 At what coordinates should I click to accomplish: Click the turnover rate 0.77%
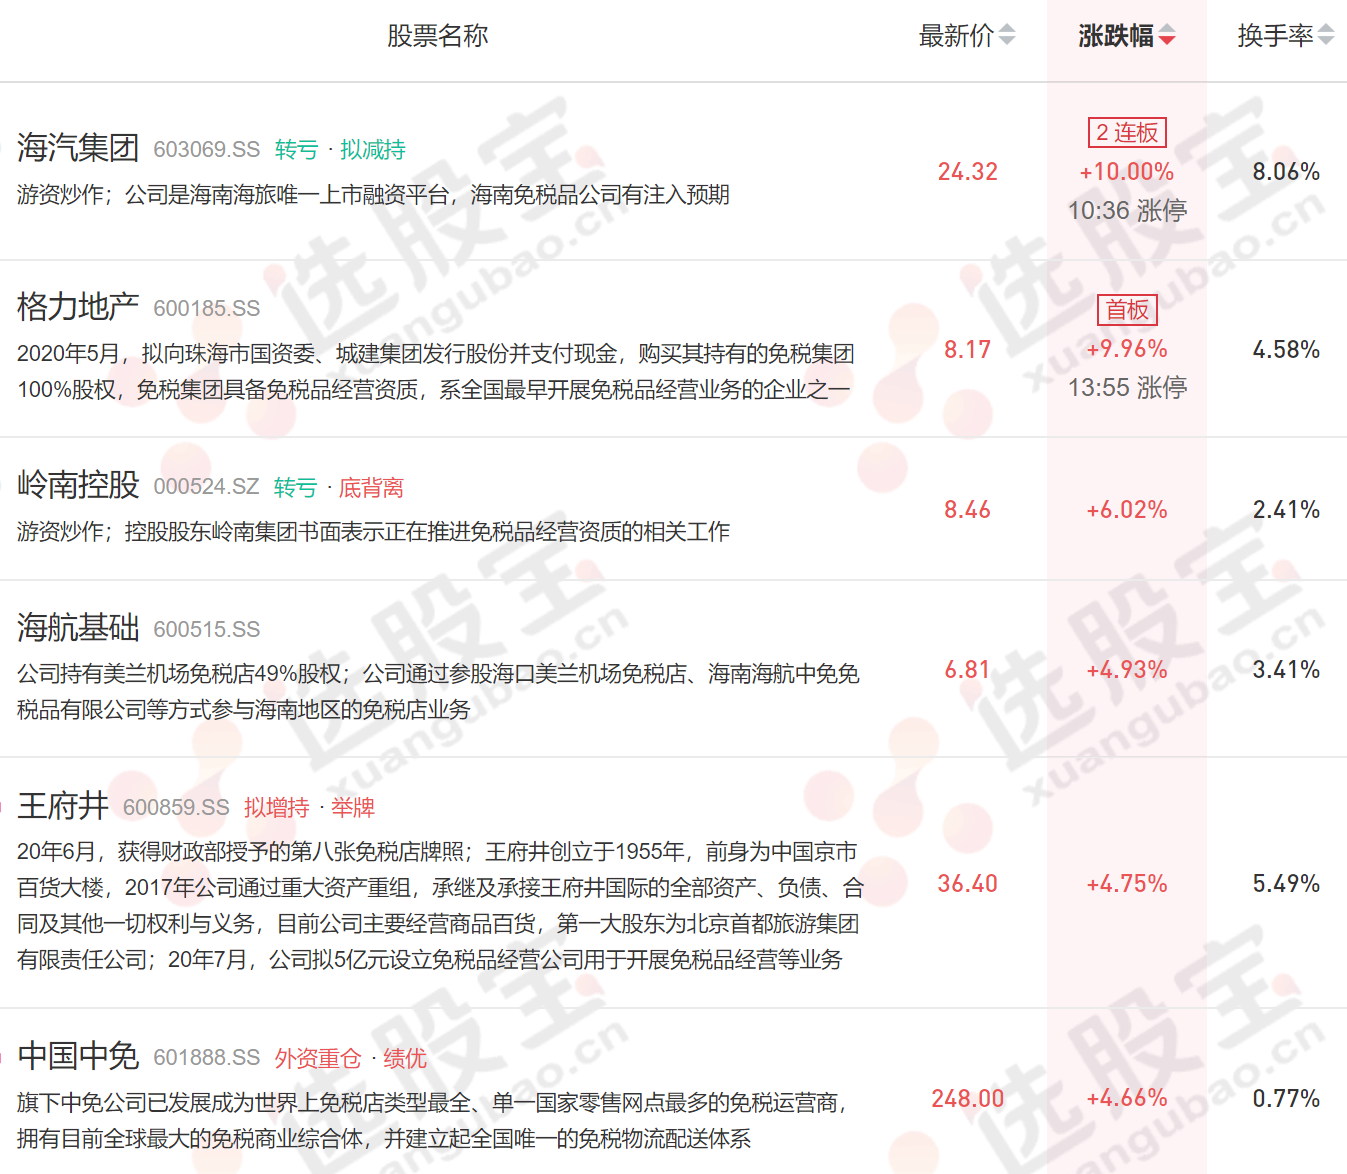(1286, 1099)
